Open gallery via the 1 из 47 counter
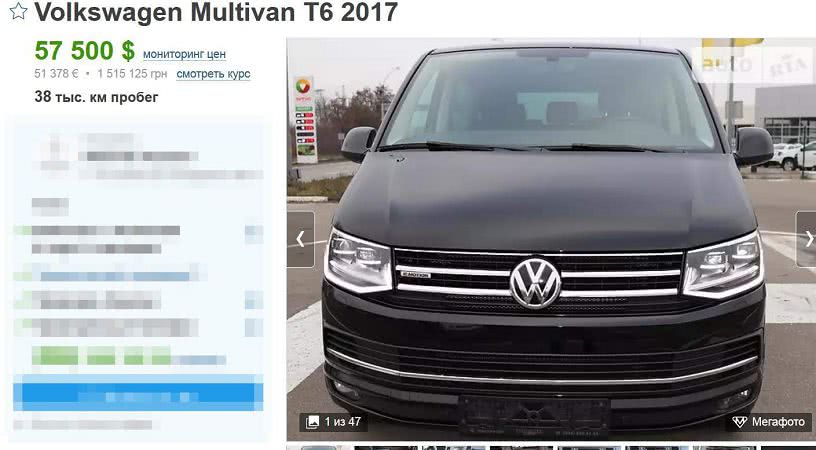816x450 pixels. (334, 422)
